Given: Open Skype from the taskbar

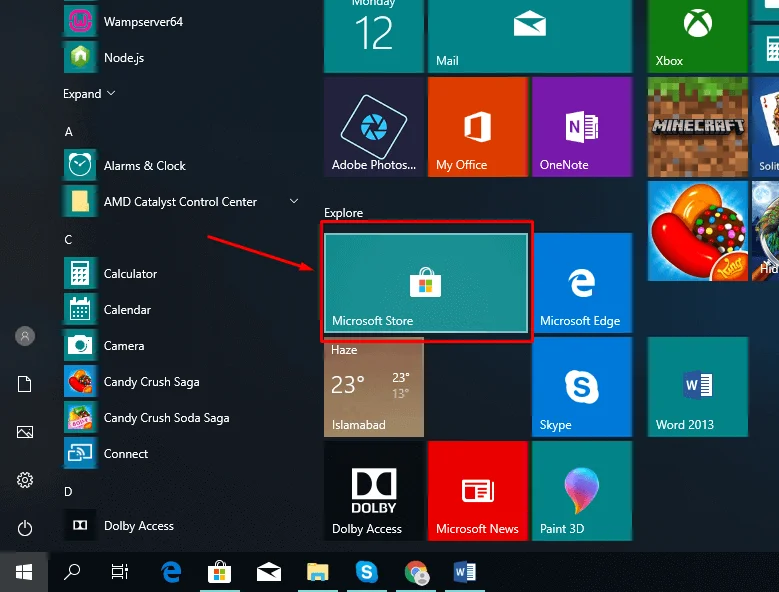Looking at the screenshot, I should click(x=367, y=572).
